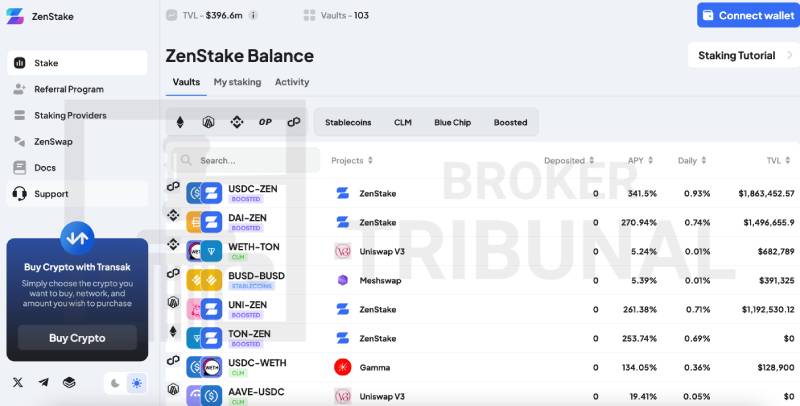Click BNB chain icon beside DAI-ZEN
The width and height of the screenshot is (800, 406).
tap(173, 215)
